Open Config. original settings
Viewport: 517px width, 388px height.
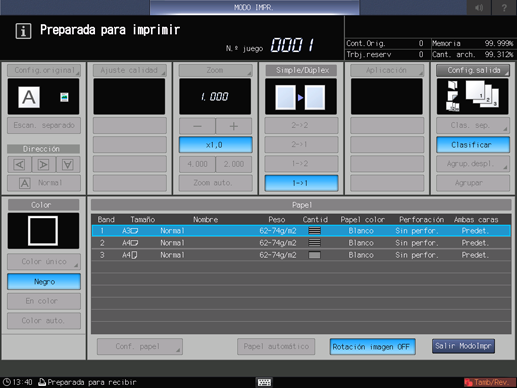(44, 70)
